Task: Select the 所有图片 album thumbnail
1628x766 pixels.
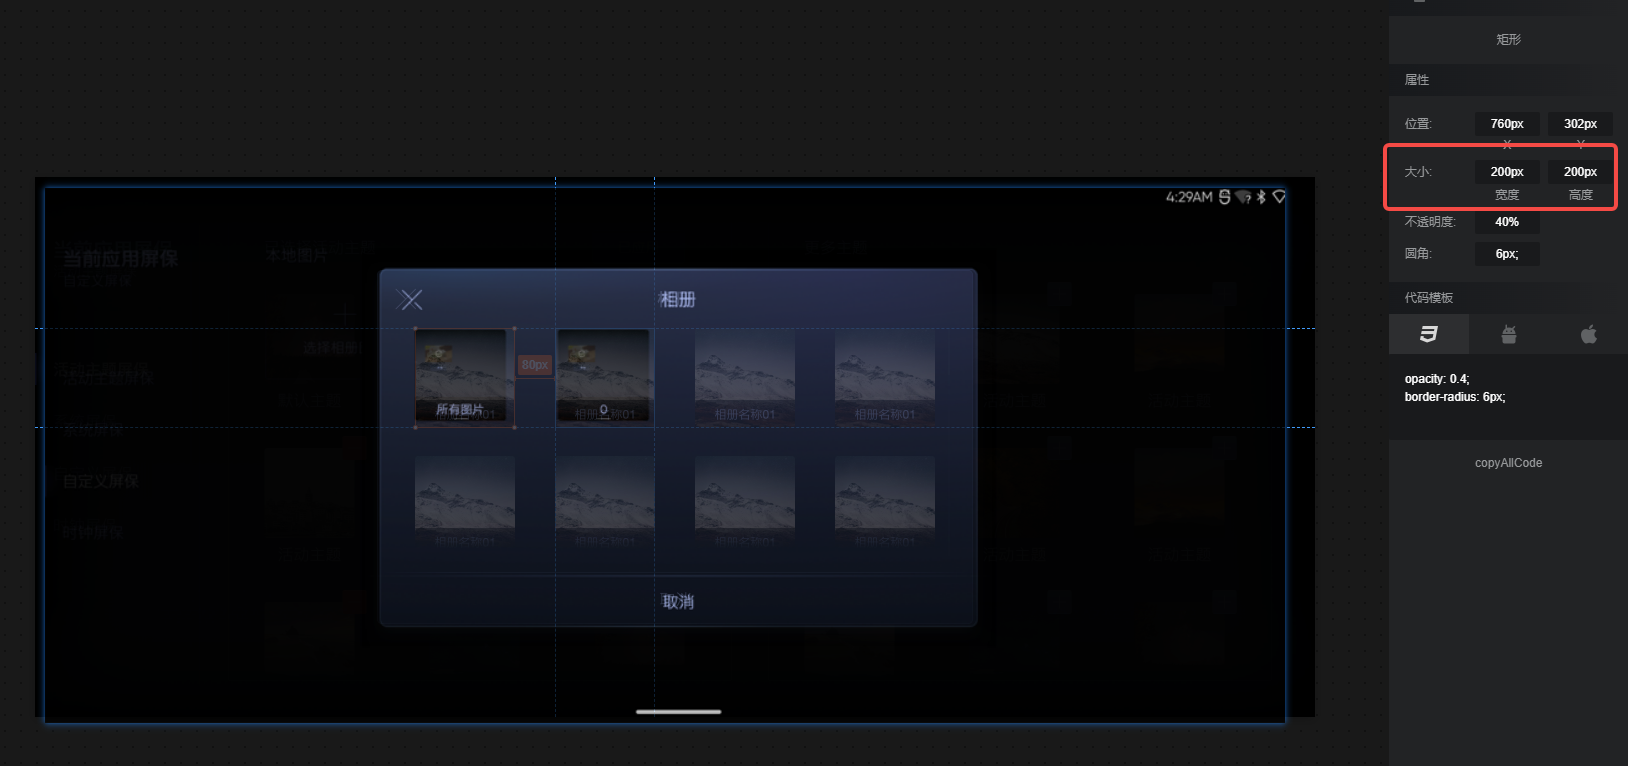Action: tap(465, 378)
